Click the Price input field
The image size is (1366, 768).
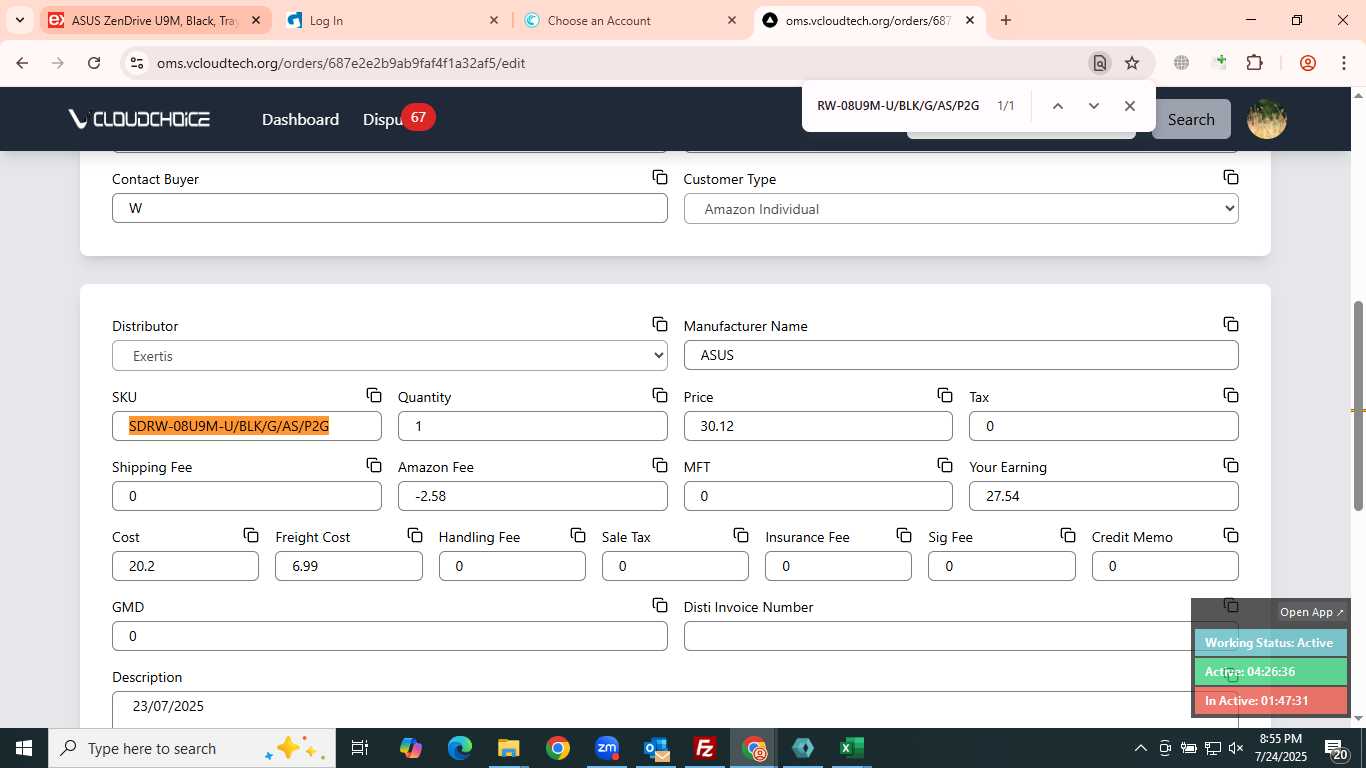coord(818,426)
